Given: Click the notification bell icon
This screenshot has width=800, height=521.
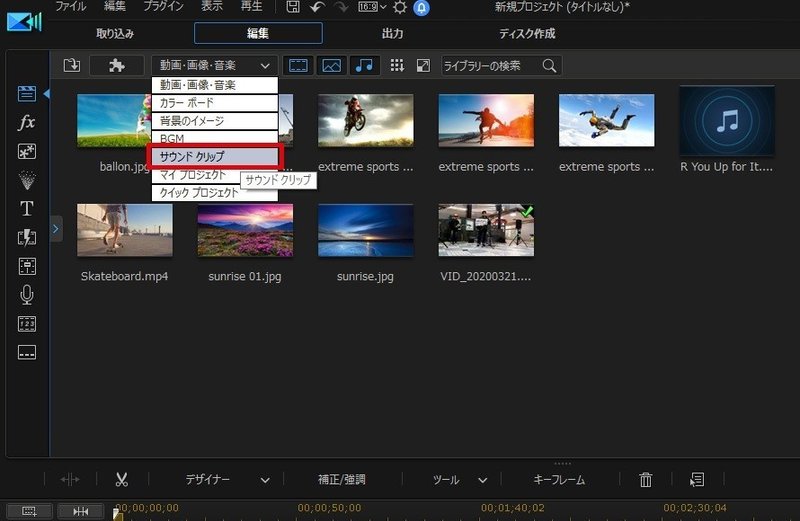Looking at the screenshot, I should click(x=421, y=8).
